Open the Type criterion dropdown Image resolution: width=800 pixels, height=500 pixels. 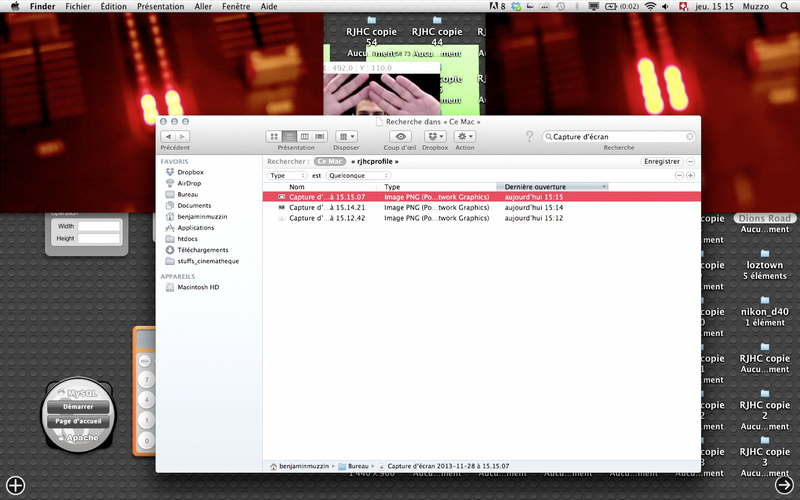pos(287,175)
